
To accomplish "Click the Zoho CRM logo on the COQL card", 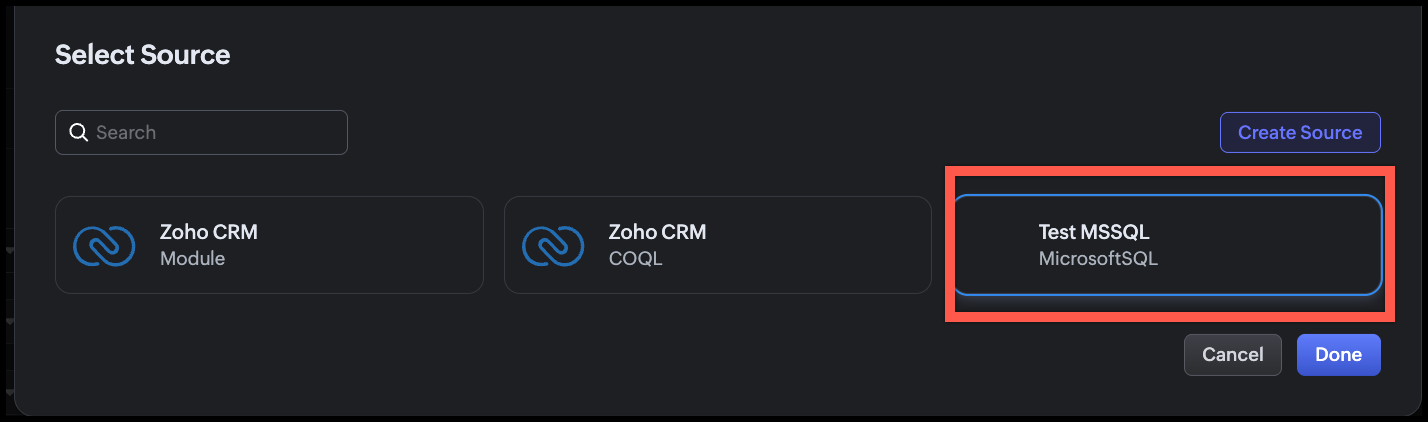I will click(553, 245).
